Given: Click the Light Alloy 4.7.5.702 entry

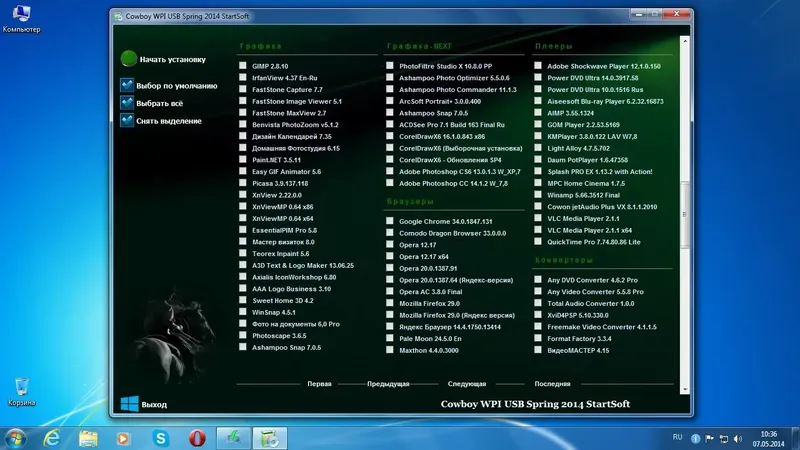Looking at the screenshot, I should point(578,148).
